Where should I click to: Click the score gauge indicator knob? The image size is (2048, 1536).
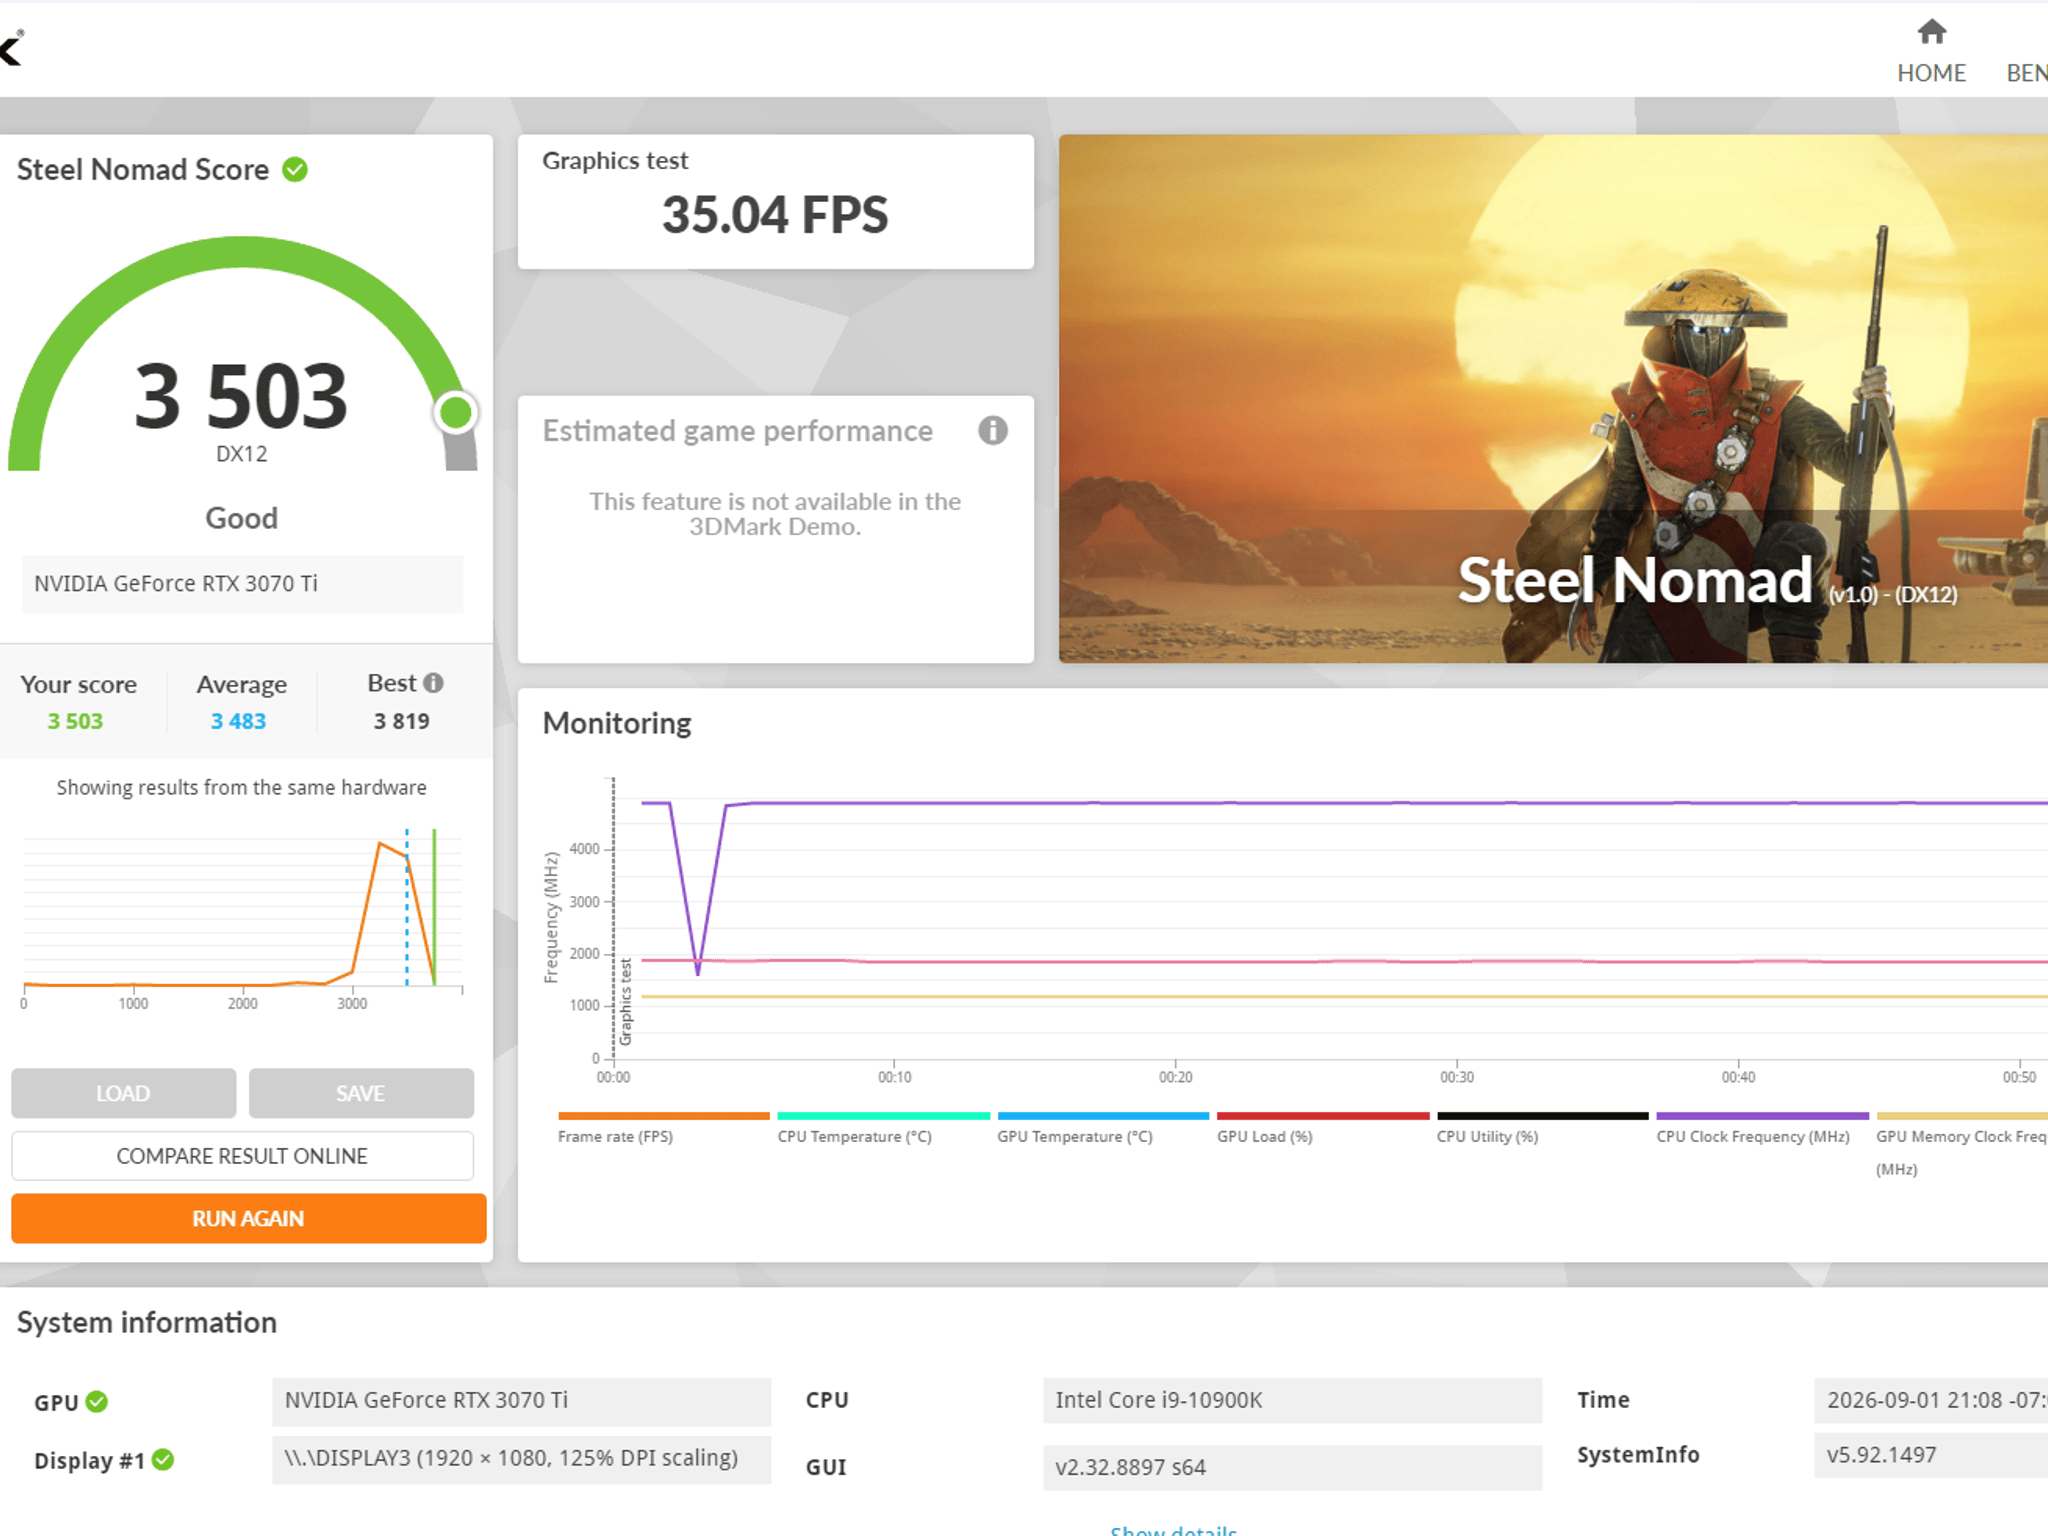point(456,412)
